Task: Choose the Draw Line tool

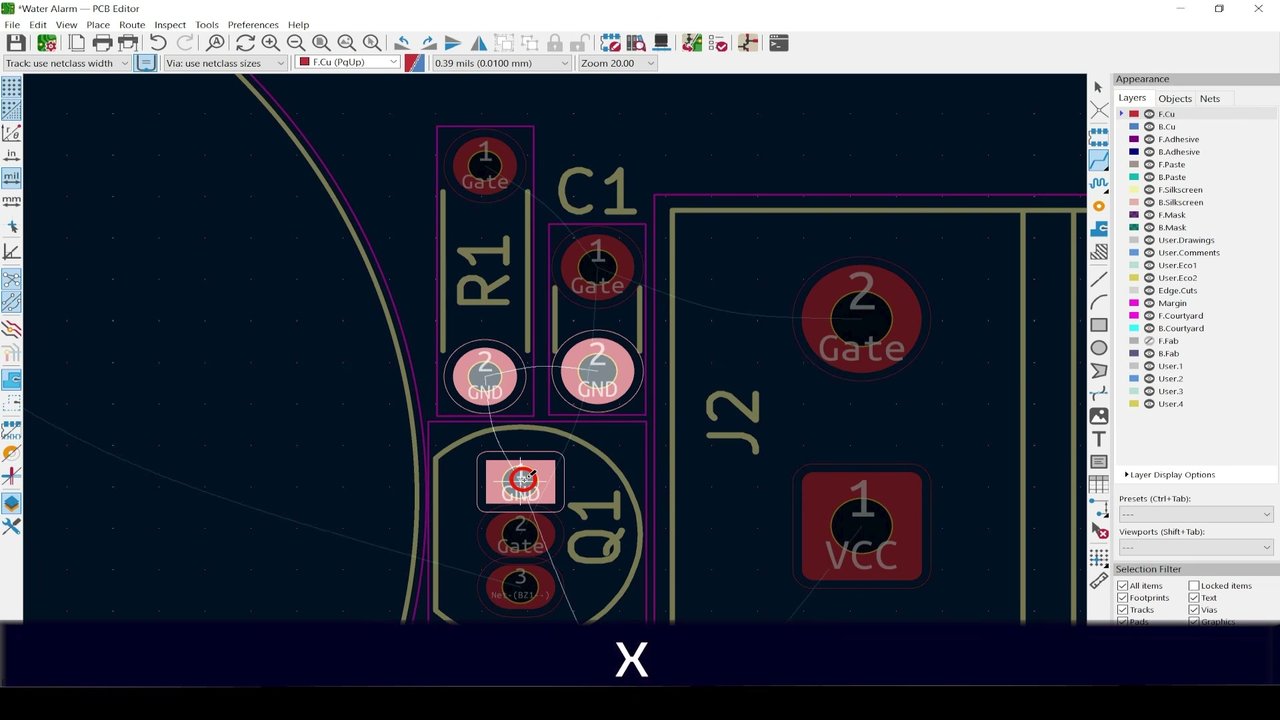Action: coord(1099,279)
